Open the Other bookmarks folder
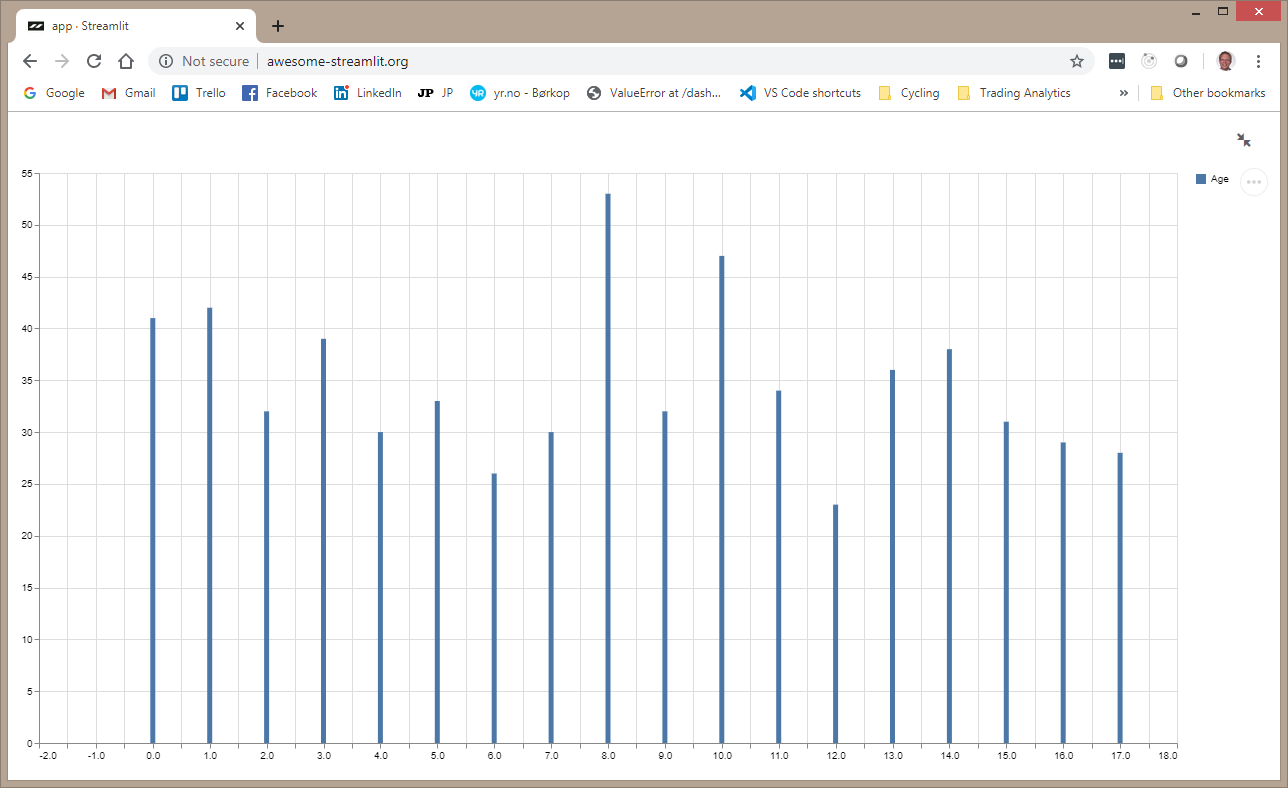1288x788 pixels. click(x=1208, y=93)
